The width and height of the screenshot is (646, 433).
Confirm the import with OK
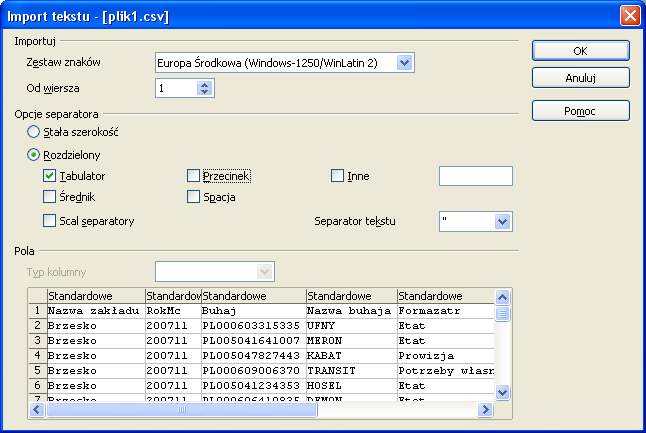click(580, 51)
